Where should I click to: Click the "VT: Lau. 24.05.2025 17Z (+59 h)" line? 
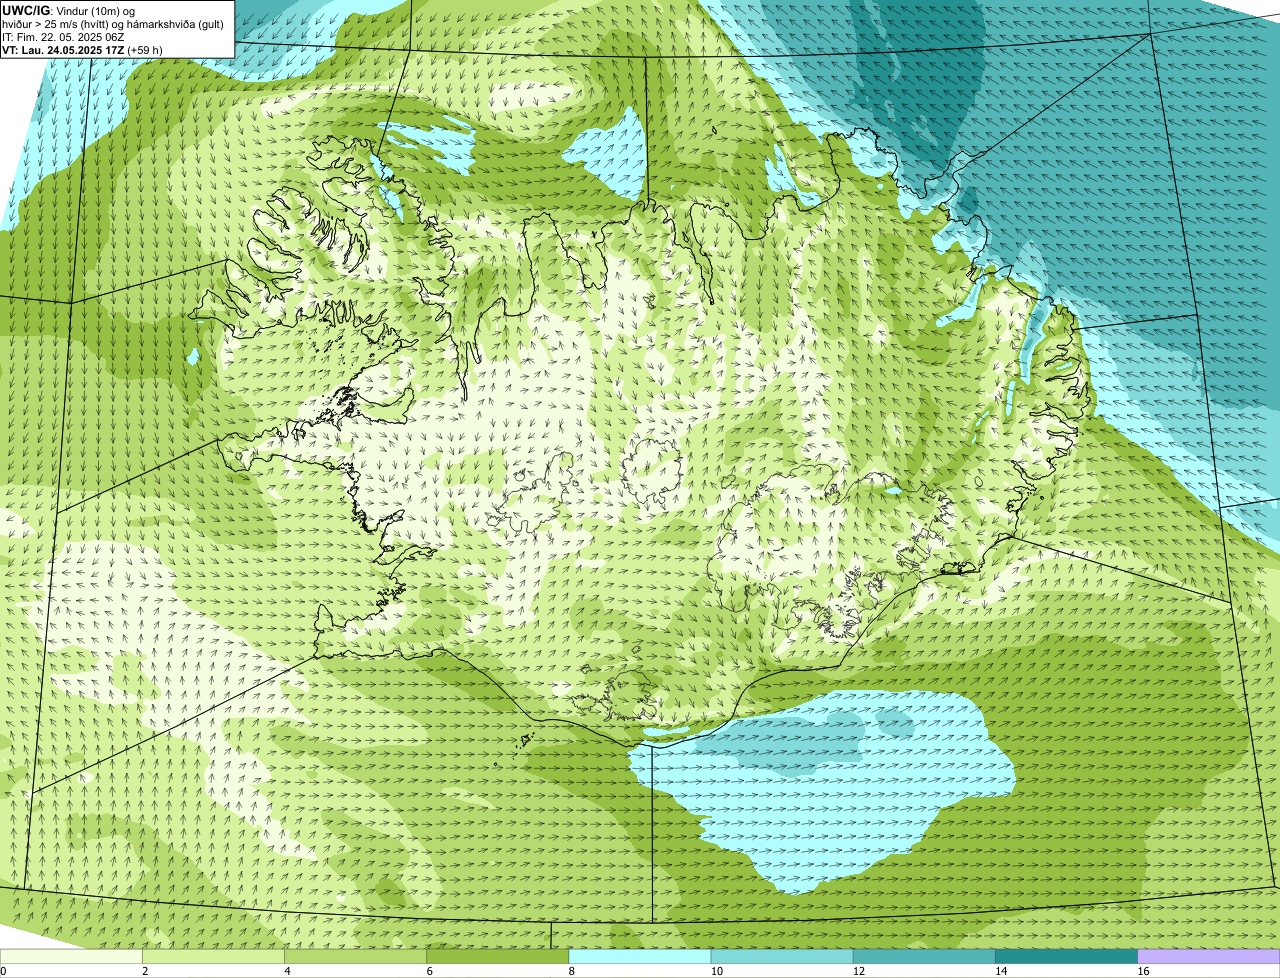pos(82,50)
